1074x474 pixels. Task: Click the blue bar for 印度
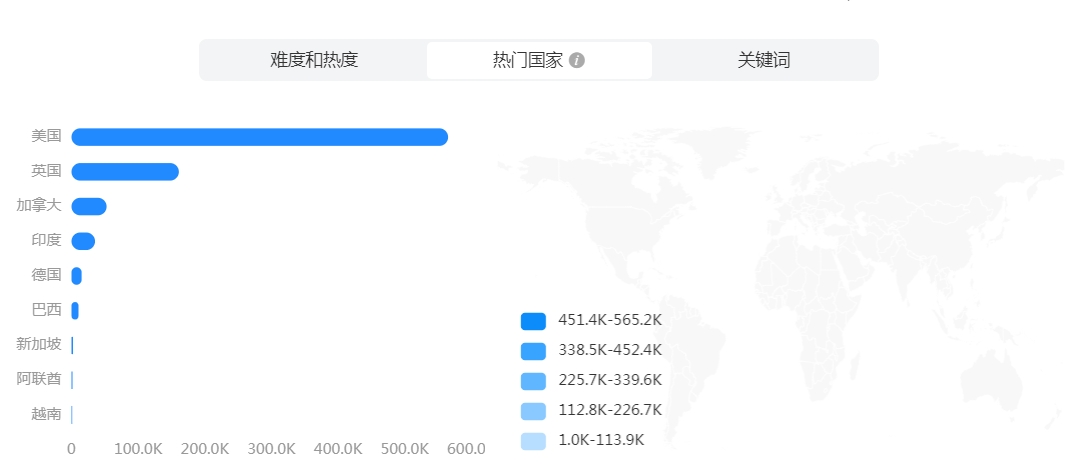pos(83,241)
